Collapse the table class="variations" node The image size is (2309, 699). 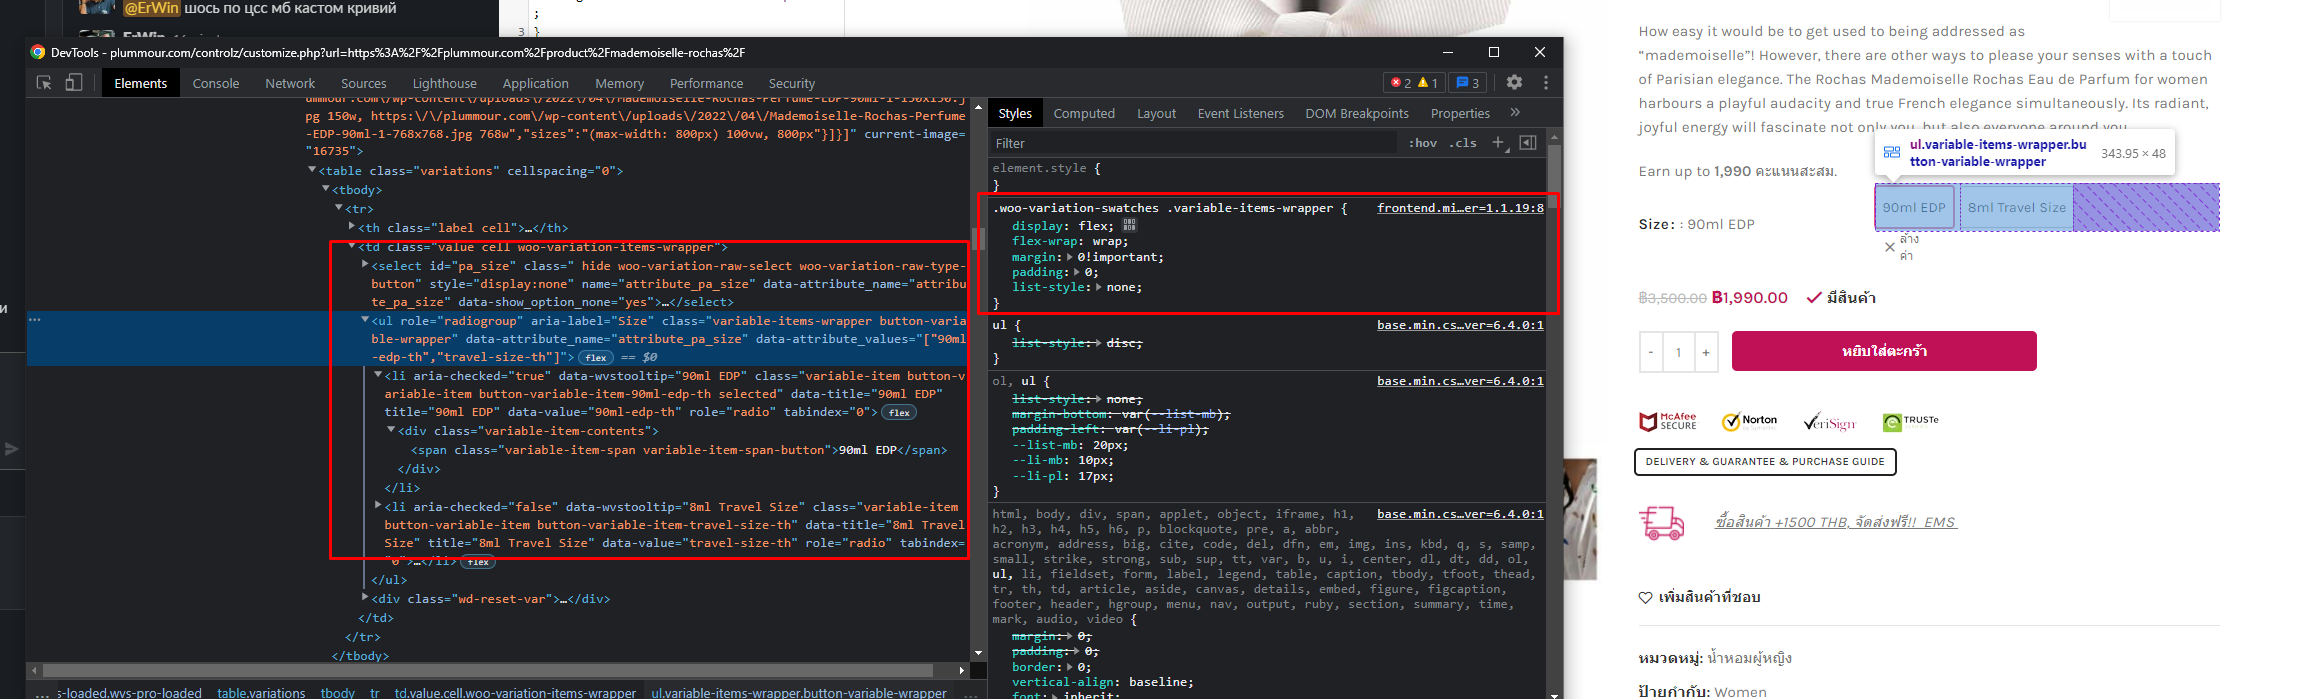point(312,170)
